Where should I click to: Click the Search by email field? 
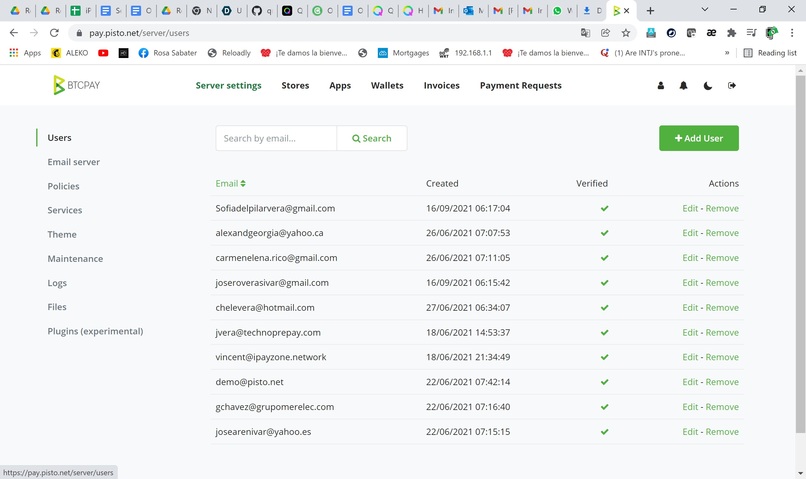pos(276,138)
